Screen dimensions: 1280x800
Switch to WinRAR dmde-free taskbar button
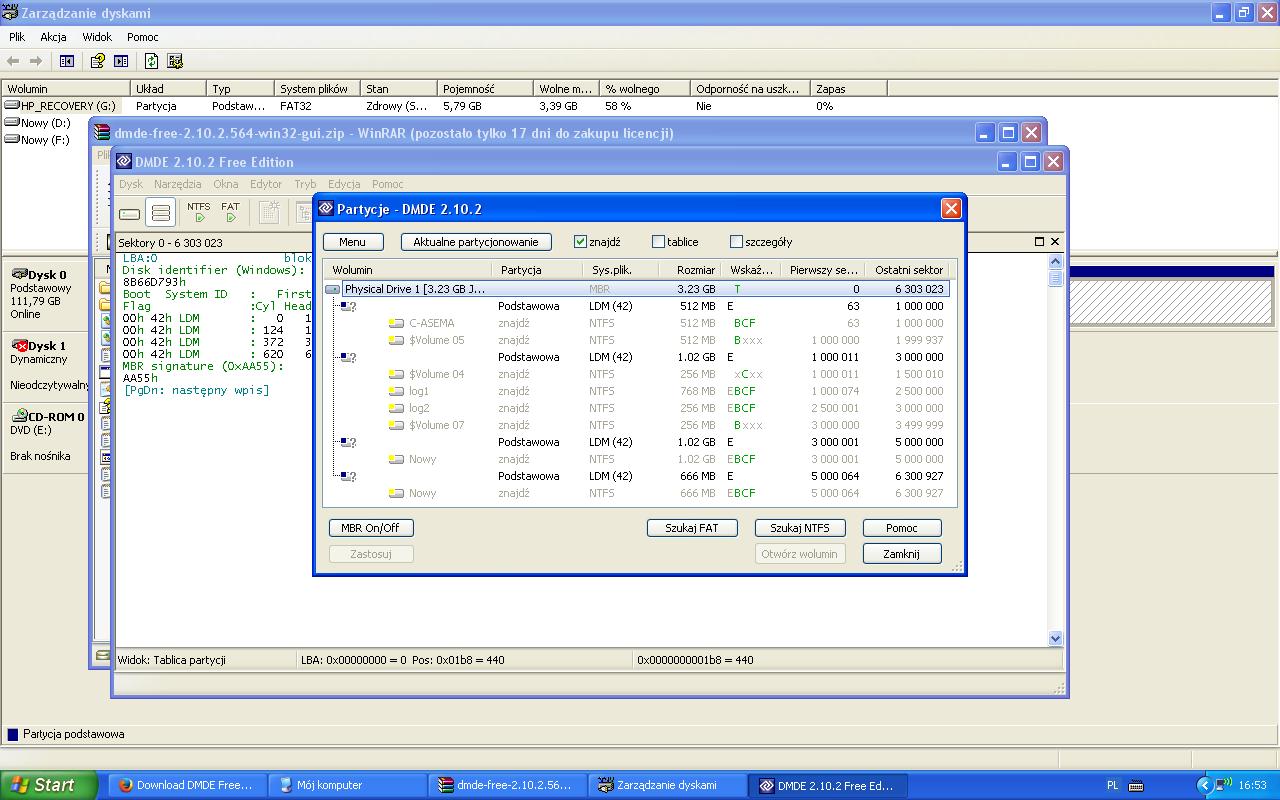coord(509,785)
